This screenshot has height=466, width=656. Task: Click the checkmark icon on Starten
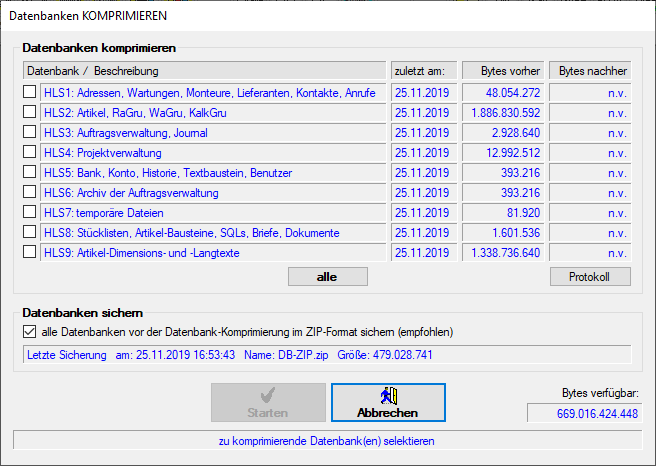click(x=267, y=395)
